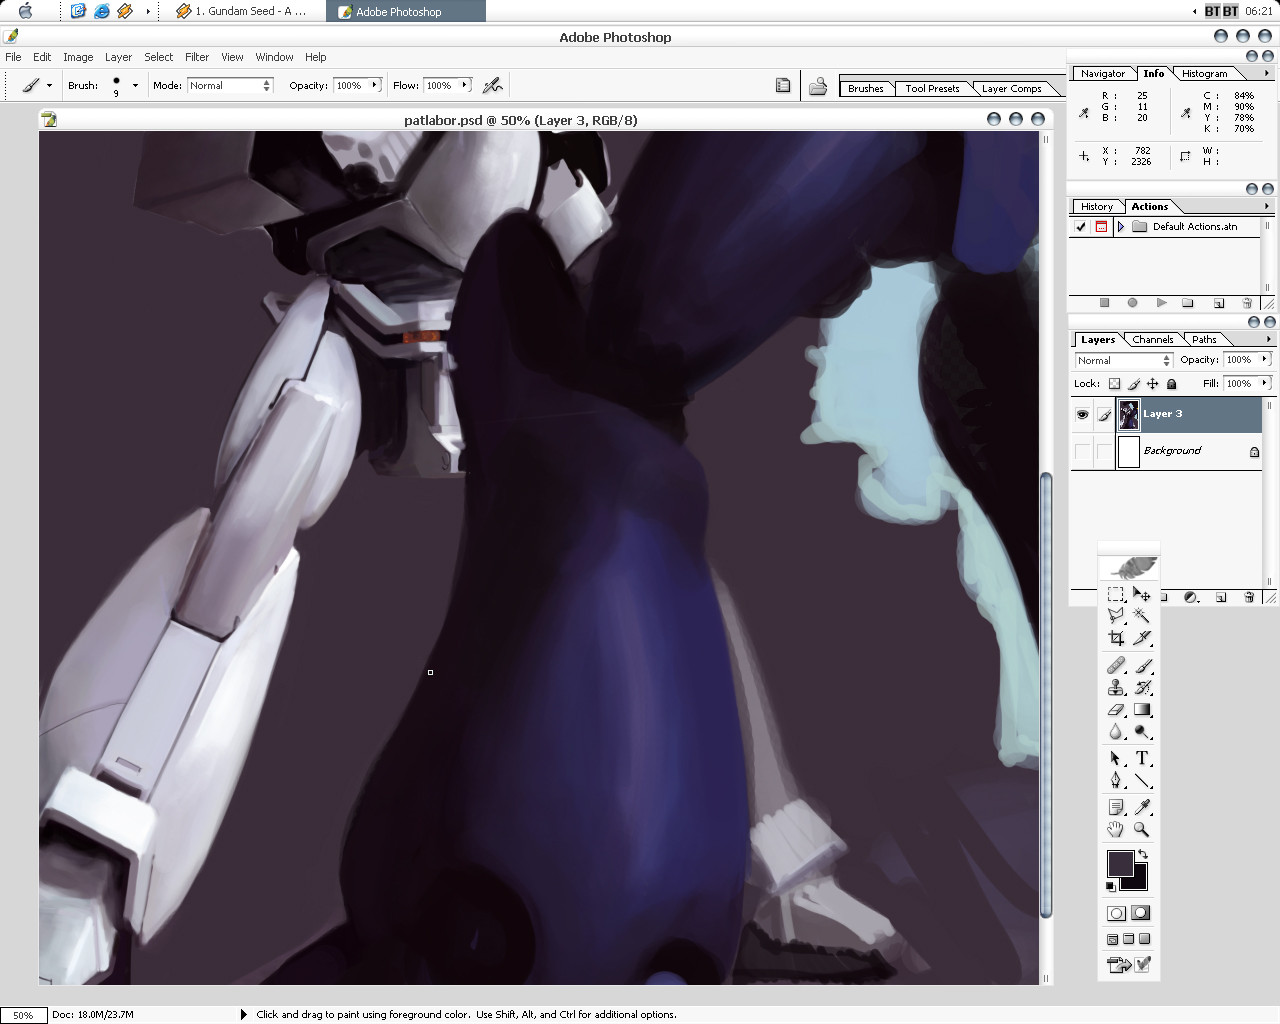
Task: Open the Layer Comps tab
Action: click(x=1012, y=89)
